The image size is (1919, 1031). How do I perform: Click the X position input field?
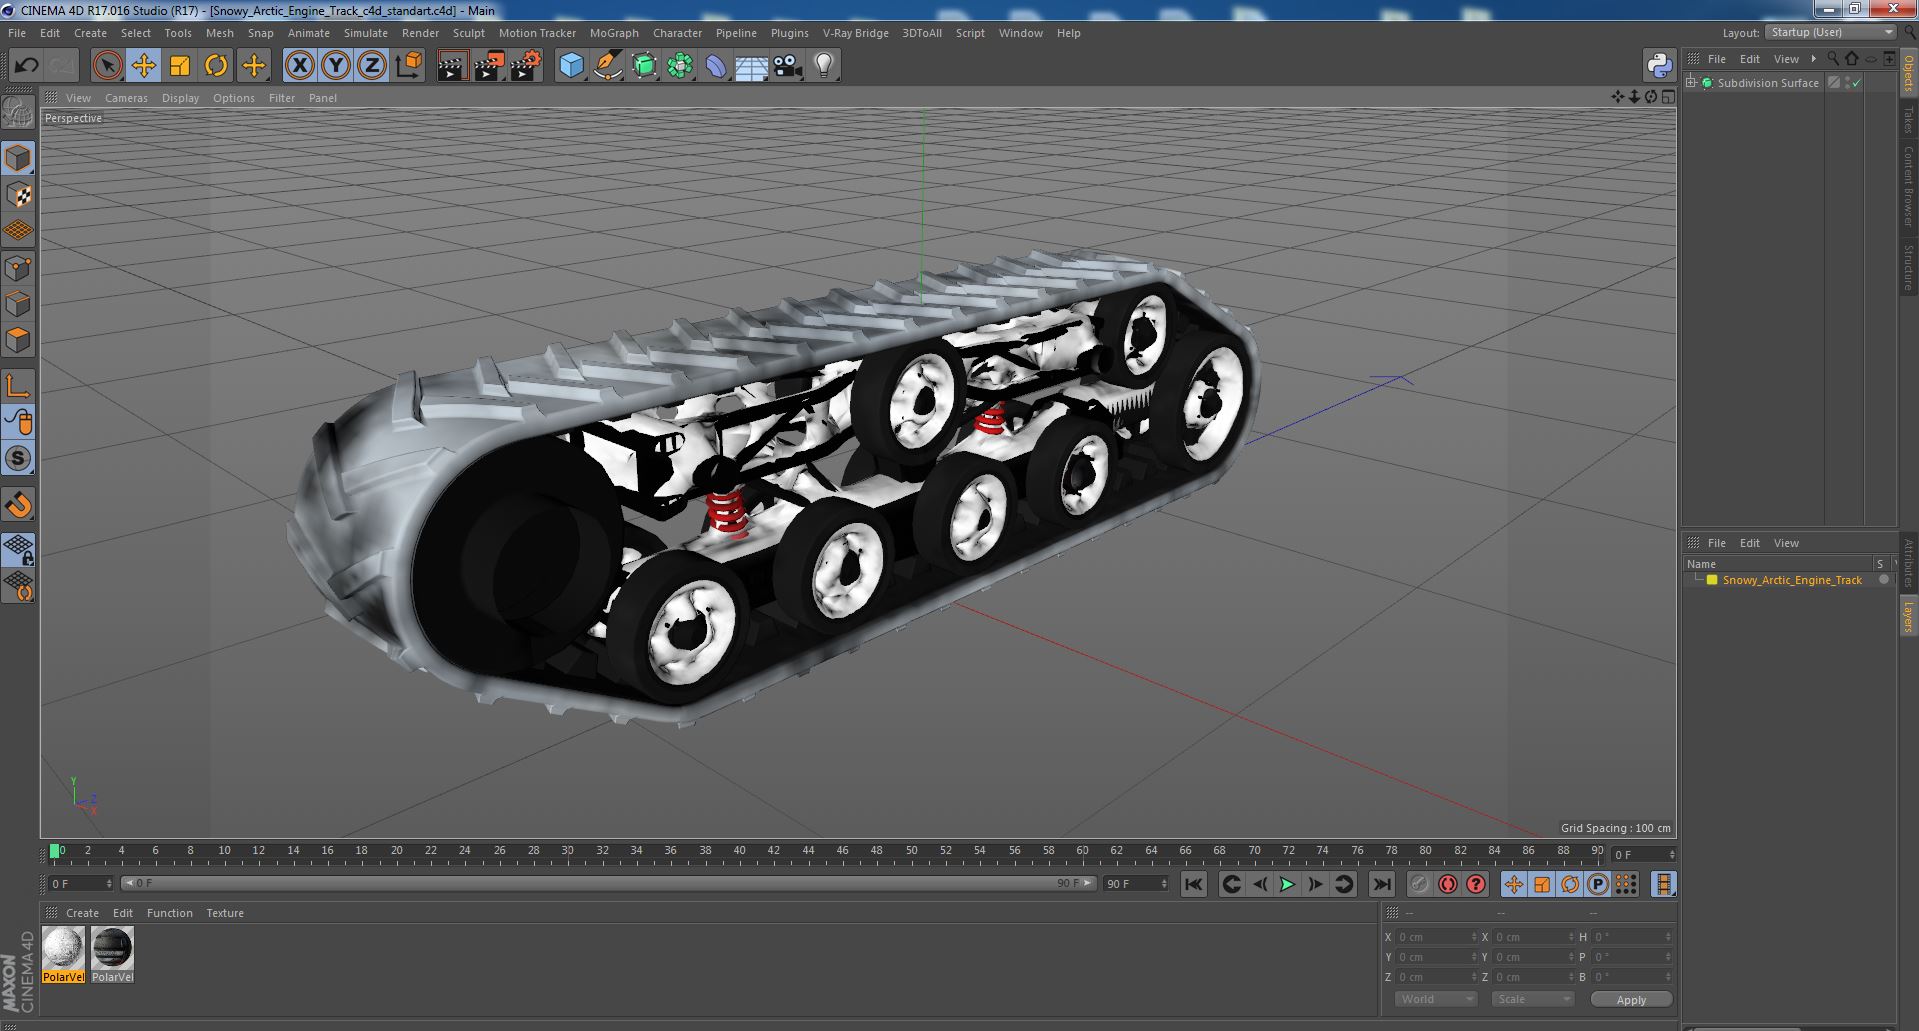point(1435,937)
